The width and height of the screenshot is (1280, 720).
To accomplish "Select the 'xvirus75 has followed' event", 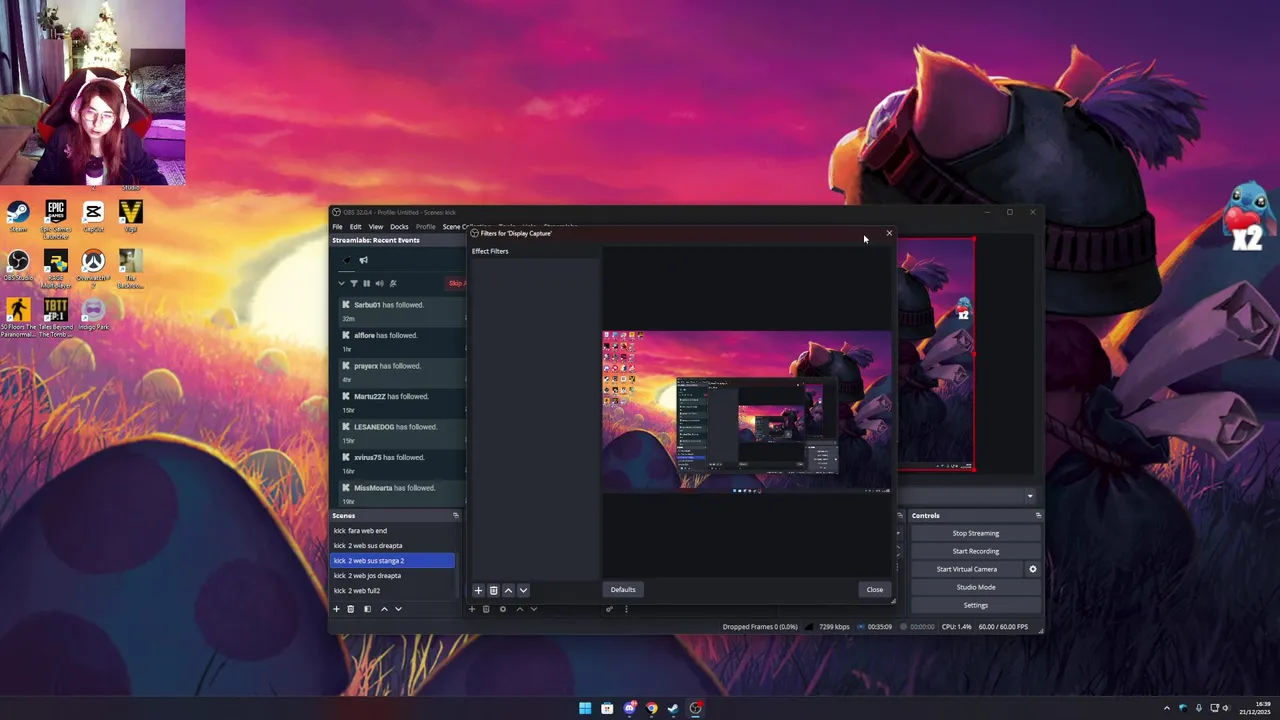I will [400, 464].
